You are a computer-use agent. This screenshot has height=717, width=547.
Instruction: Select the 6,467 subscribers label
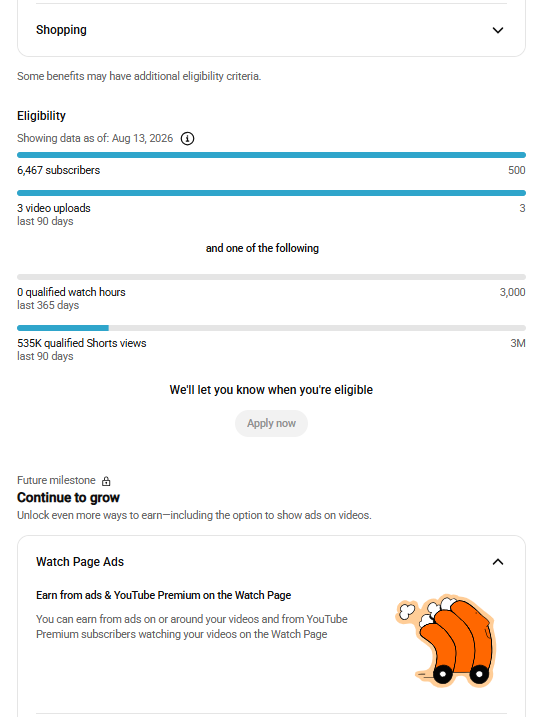(x=59, y=170)
